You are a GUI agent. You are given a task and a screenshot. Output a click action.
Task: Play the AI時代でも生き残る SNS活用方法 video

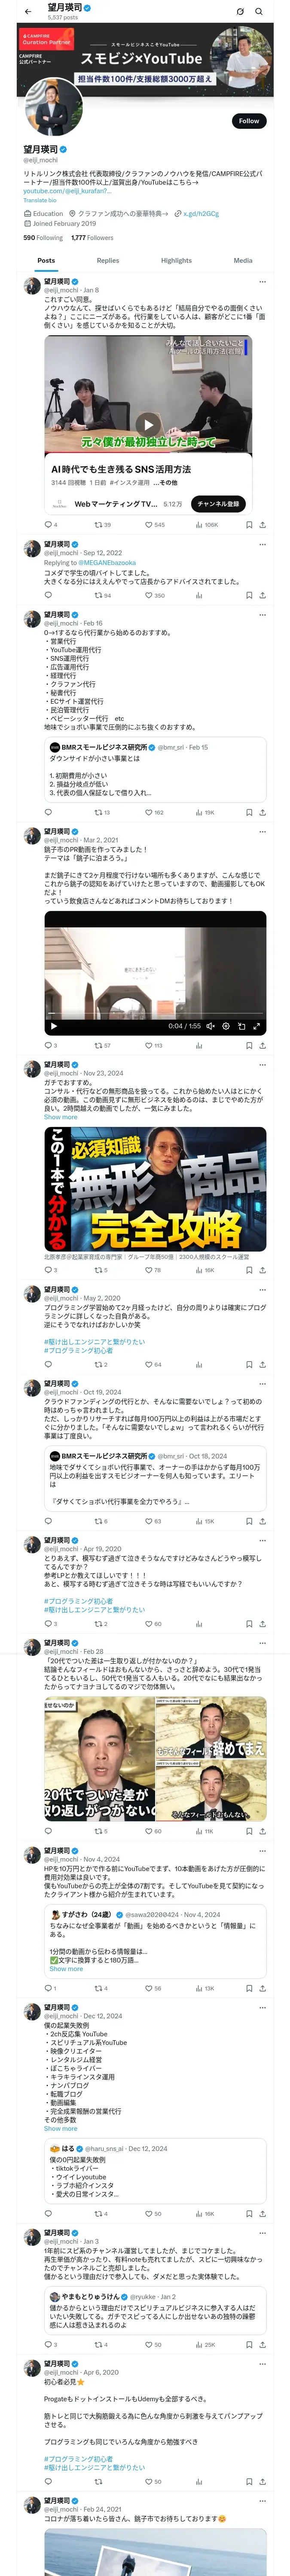pos(148,424)
